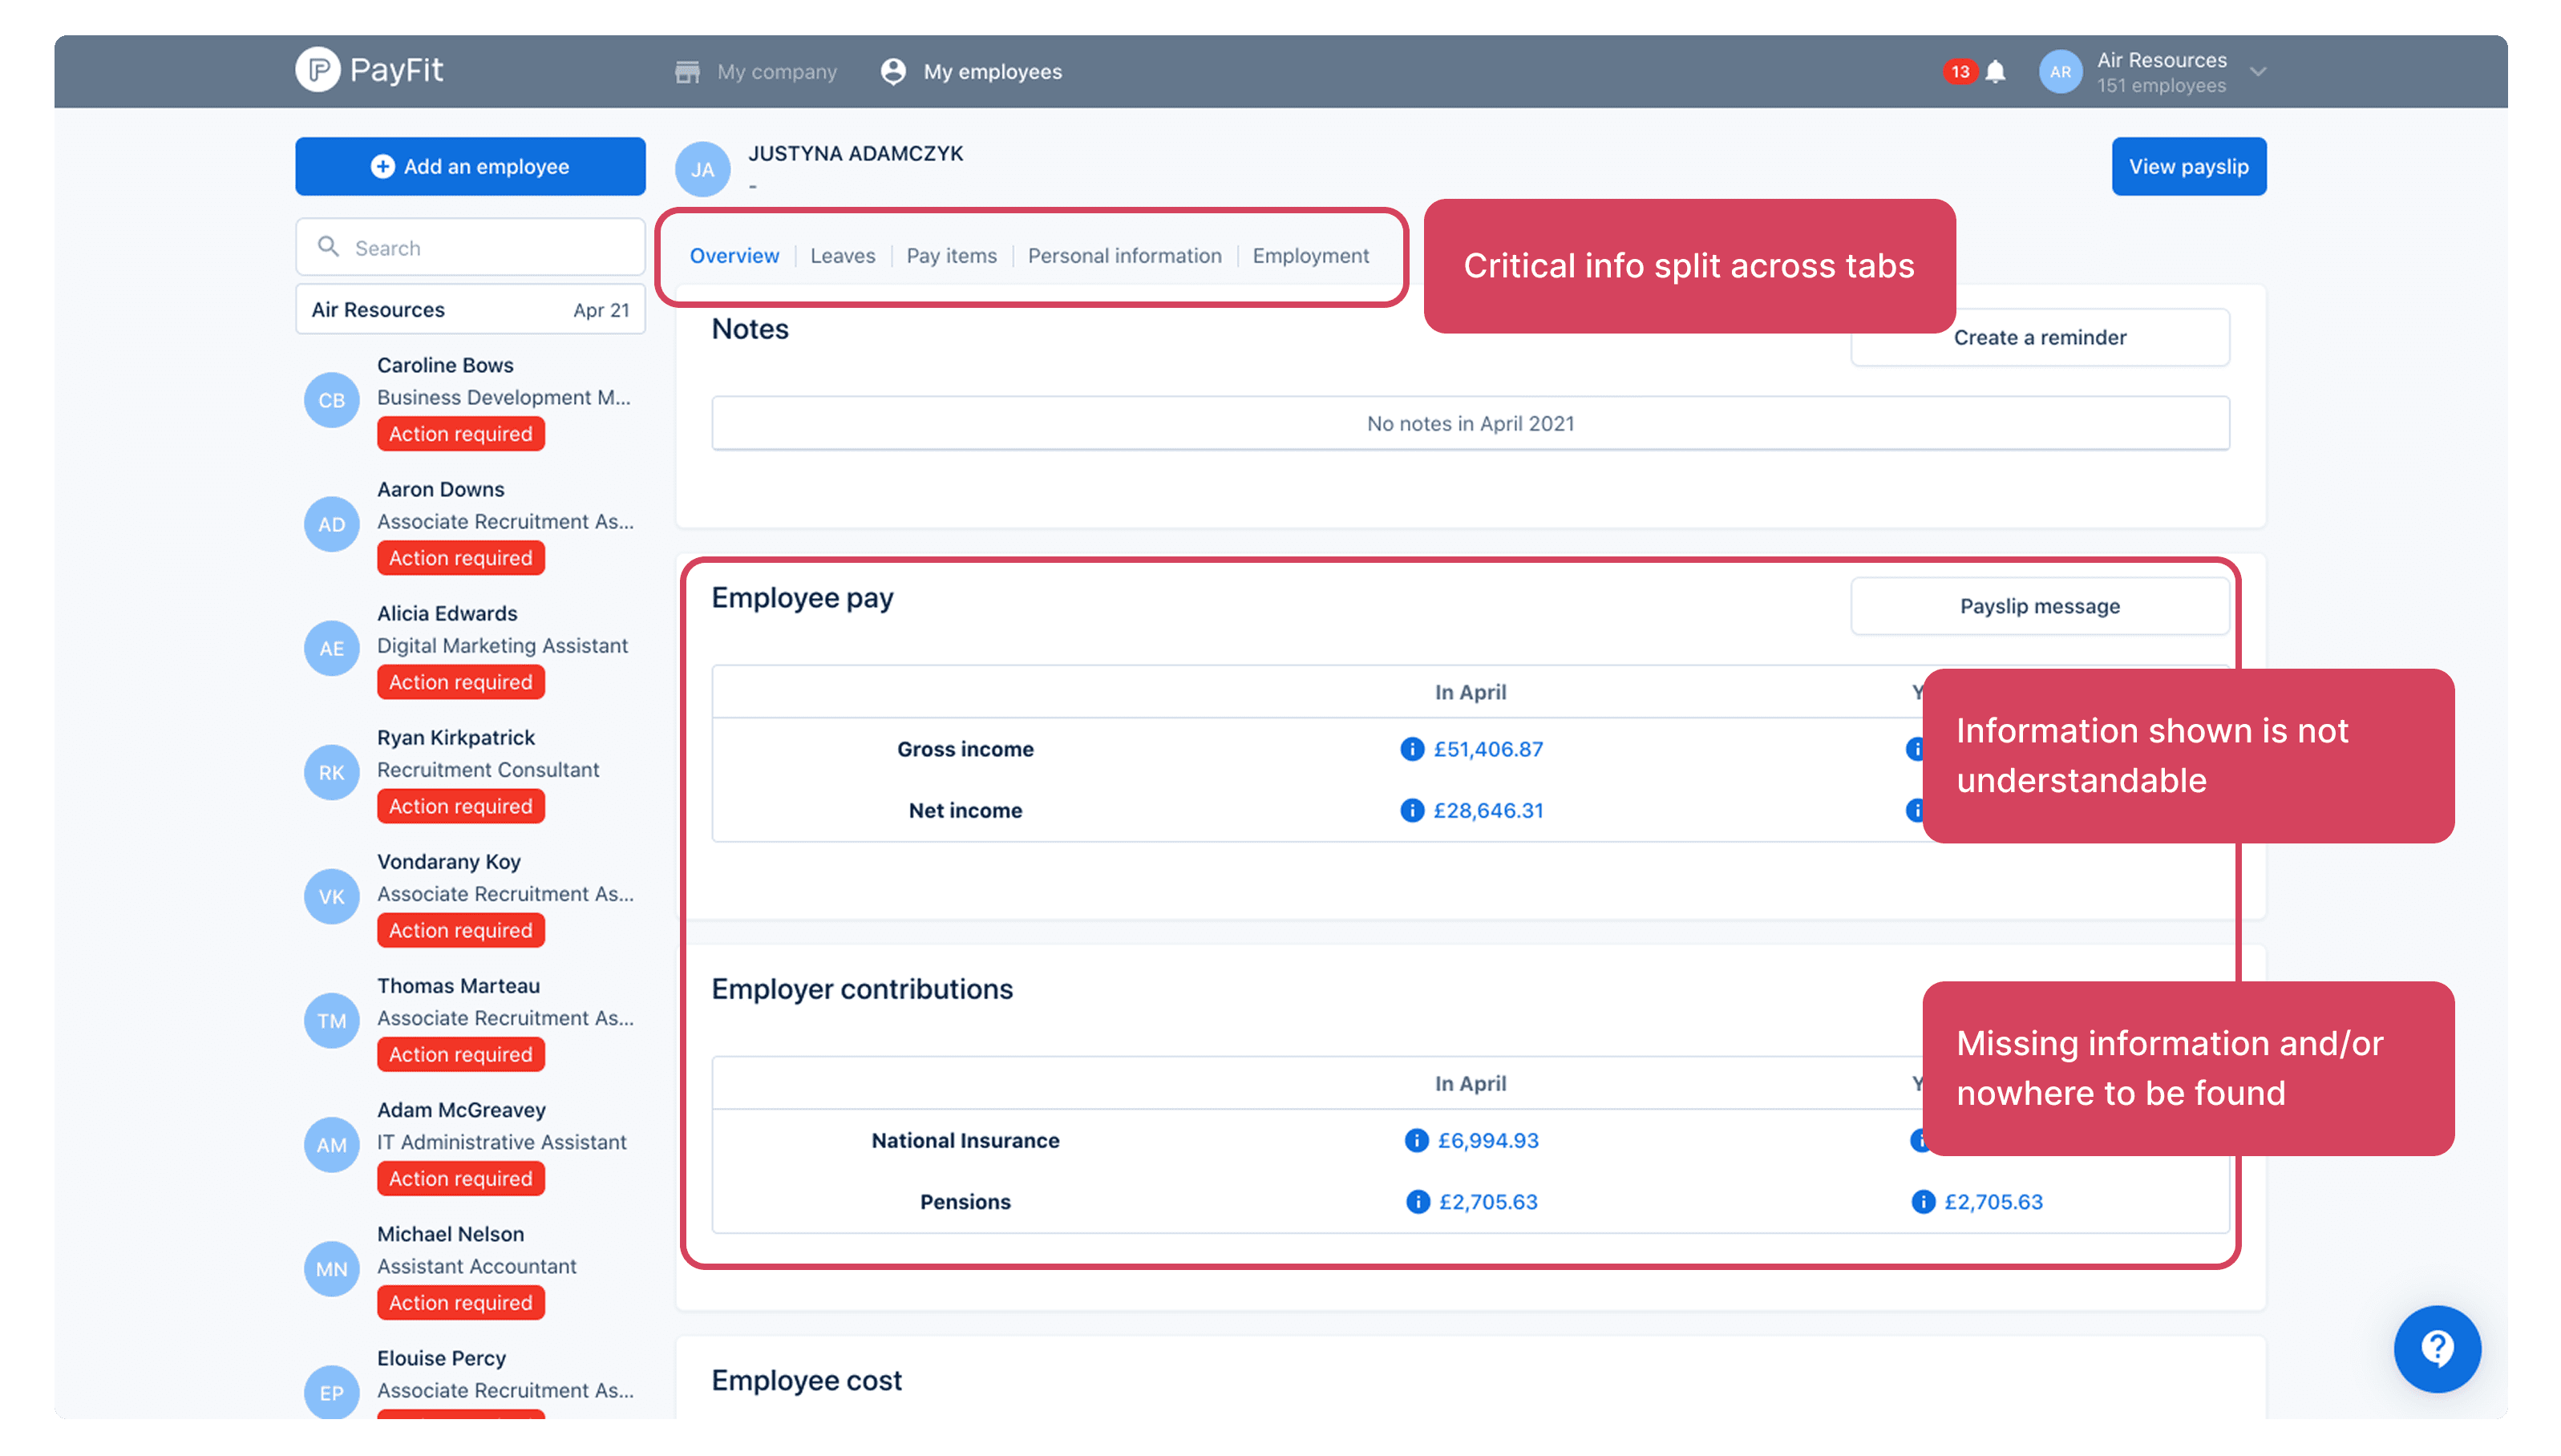Click the Add an employee button
2561x1456 pixels.
[470, 167]
